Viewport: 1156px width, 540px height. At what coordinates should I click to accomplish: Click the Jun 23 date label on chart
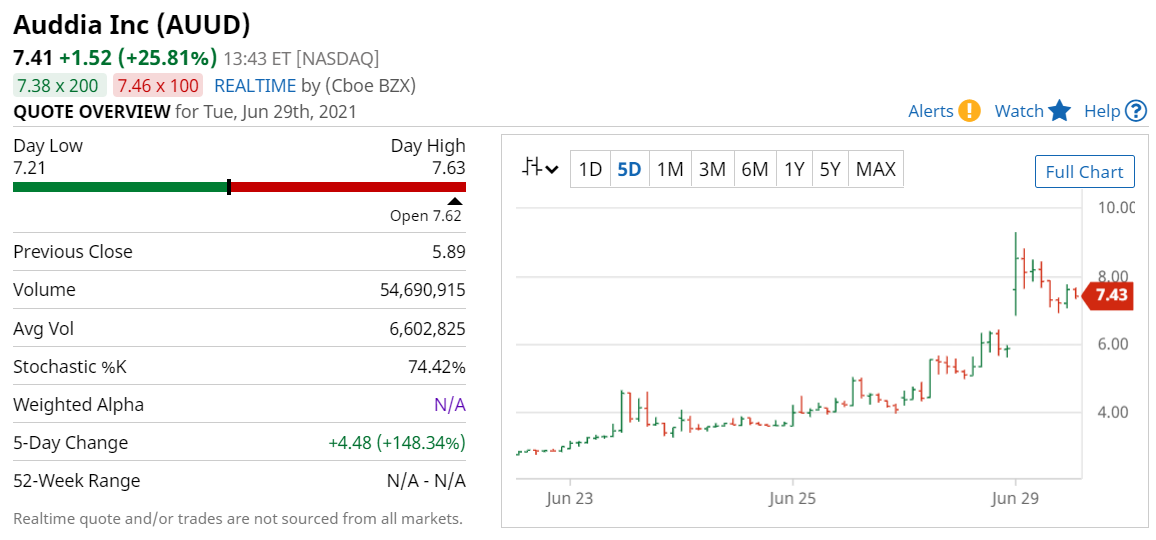pyautogui.click(x=569, y=499)
